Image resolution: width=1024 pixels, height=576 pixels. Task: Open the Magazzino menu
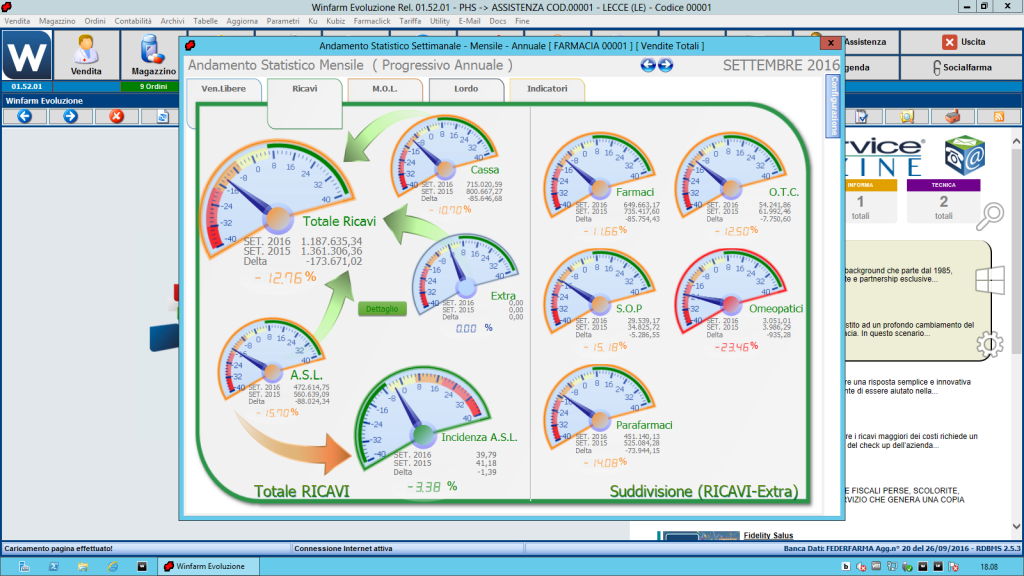coord(57,21)
